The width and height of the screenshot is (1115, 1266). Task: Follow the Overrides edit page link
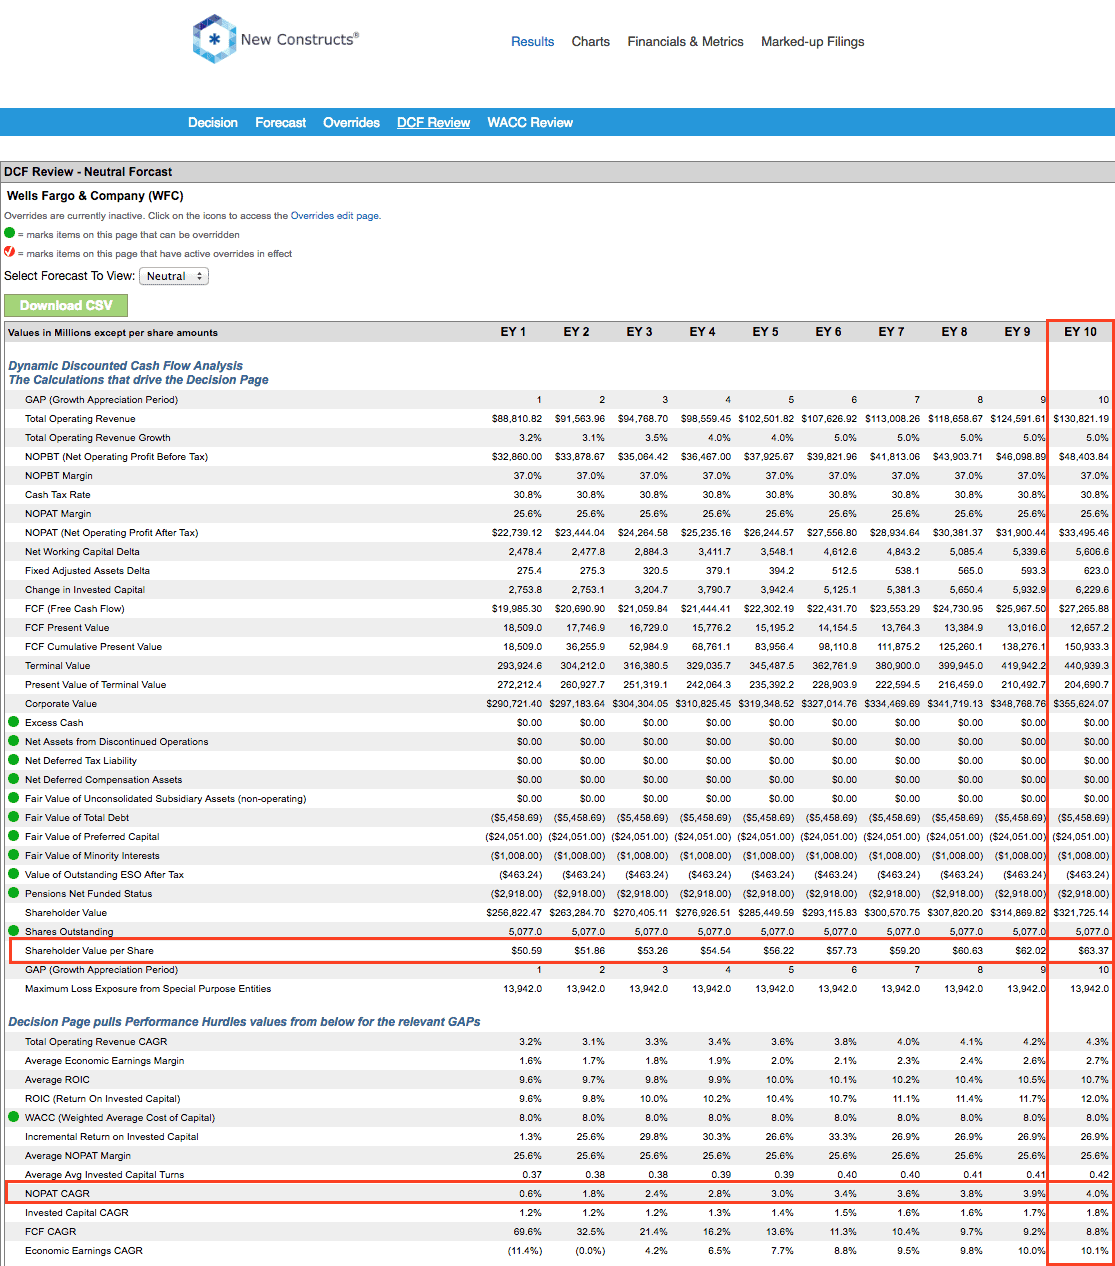click(x=335, y=215)
